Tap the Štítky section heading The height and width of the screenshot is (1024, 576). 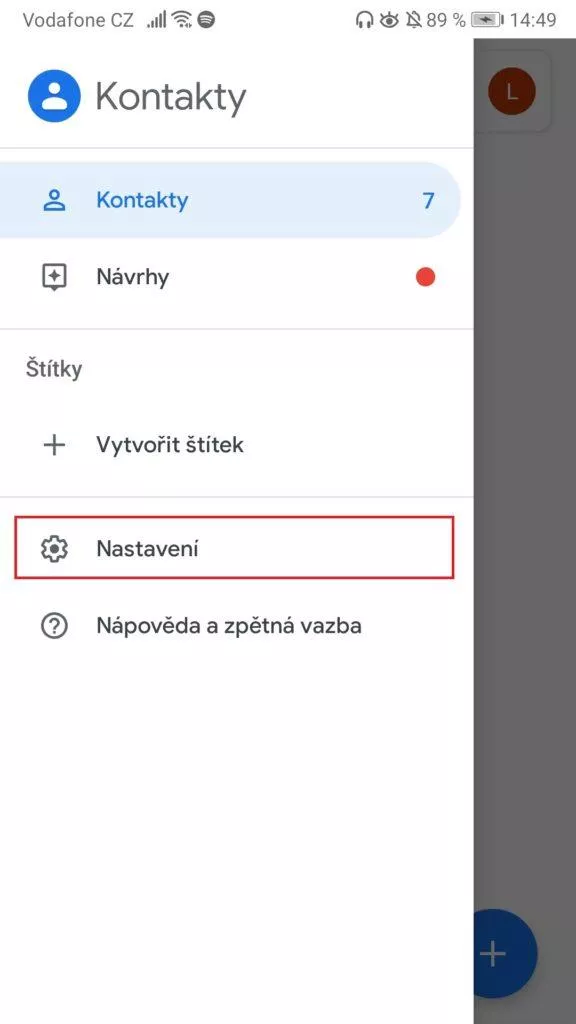54,370
